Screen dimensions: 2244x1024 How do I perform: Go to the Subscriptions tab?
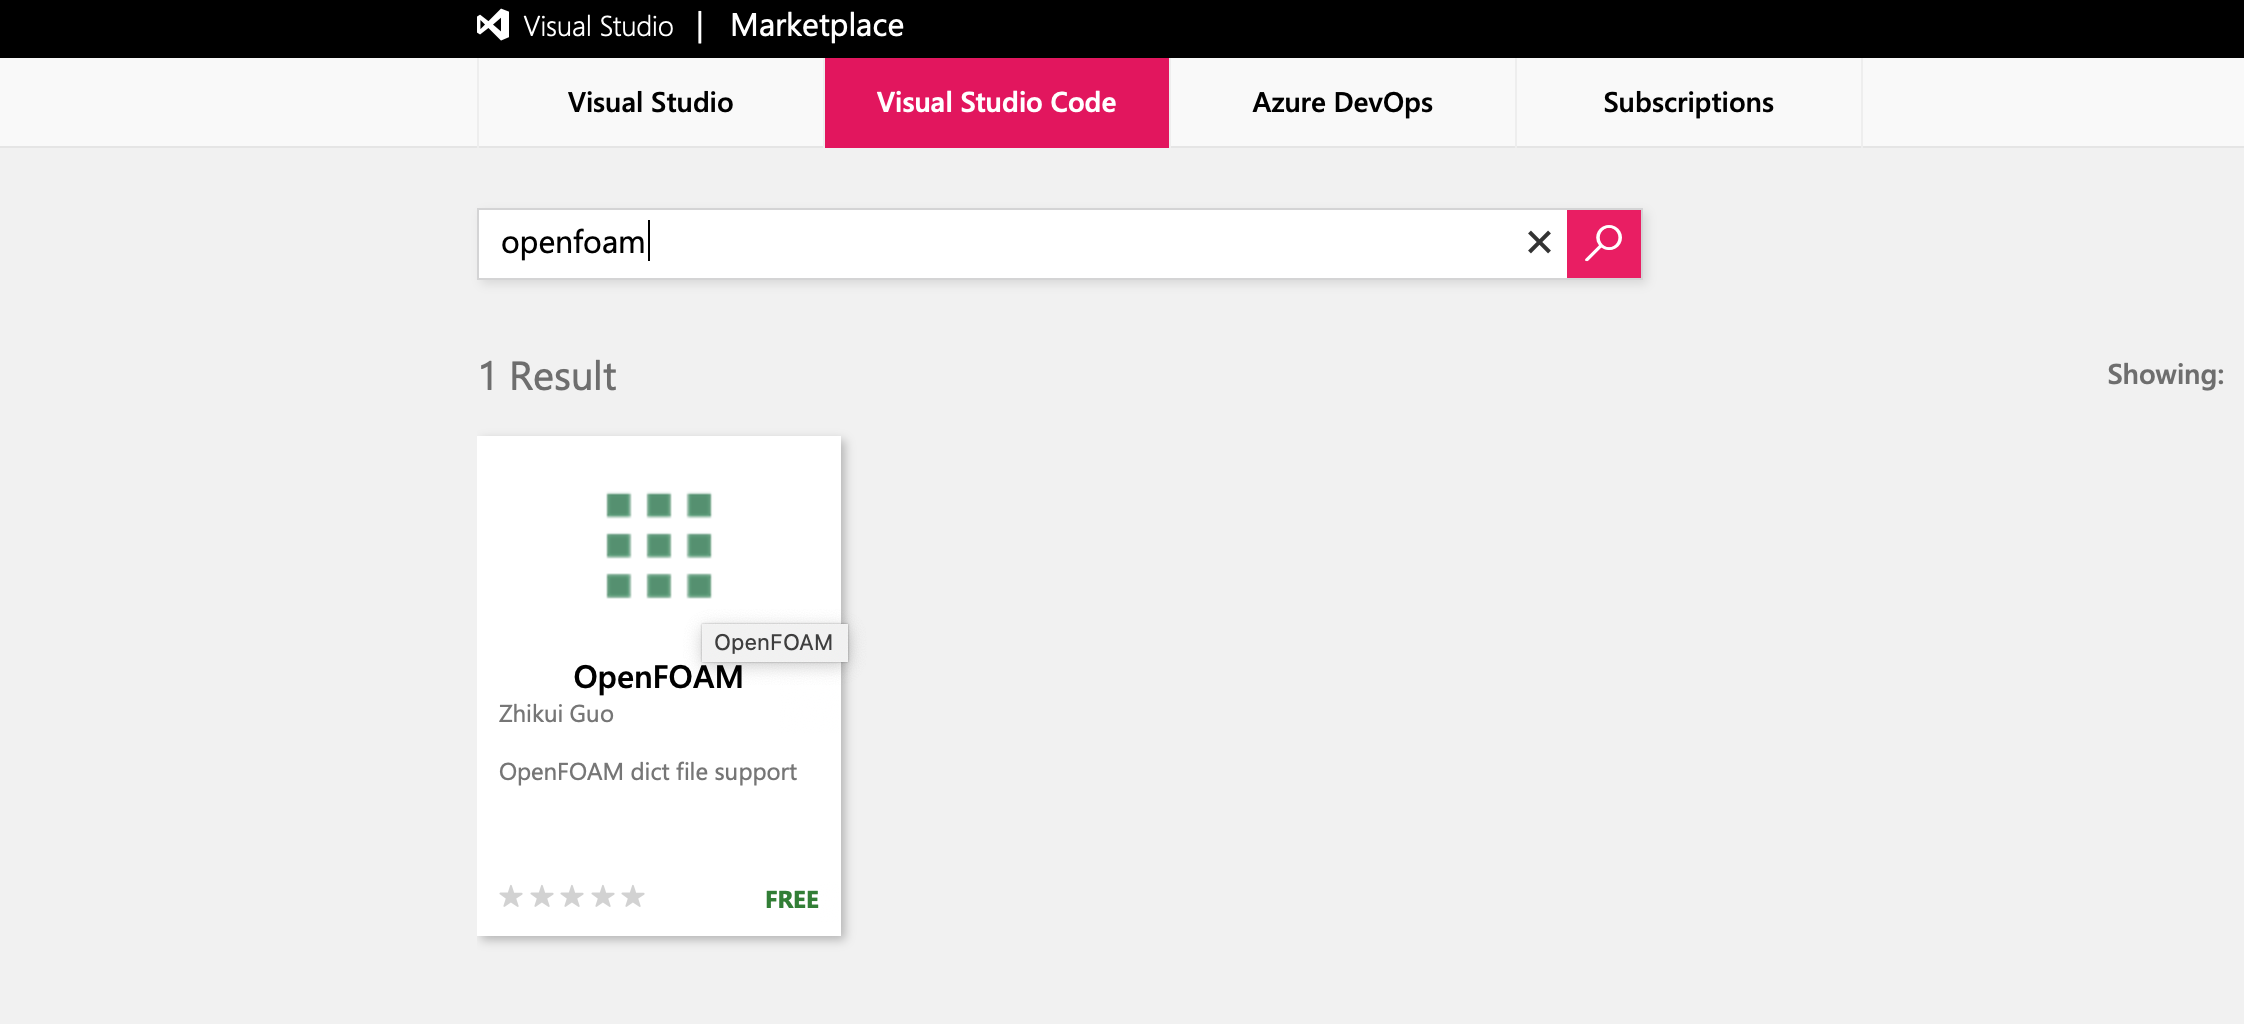click(1688, 102)
